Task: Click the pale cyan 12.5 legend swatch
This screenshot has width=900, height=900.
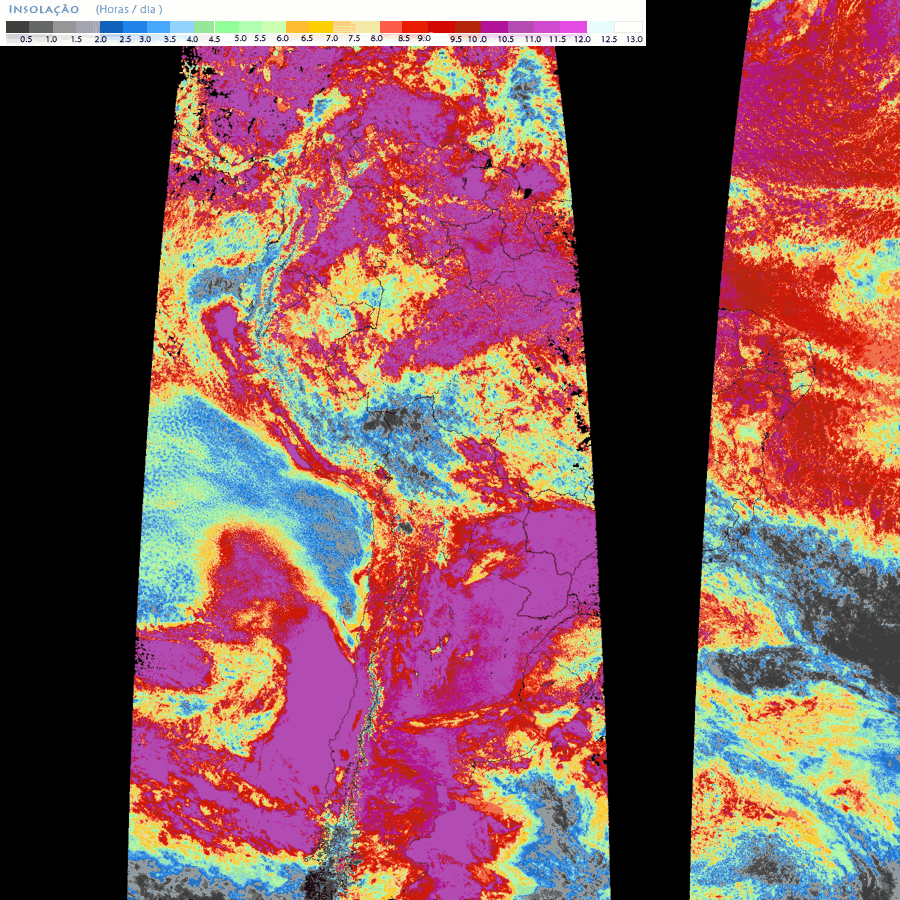Action: (x=601, y=27)
